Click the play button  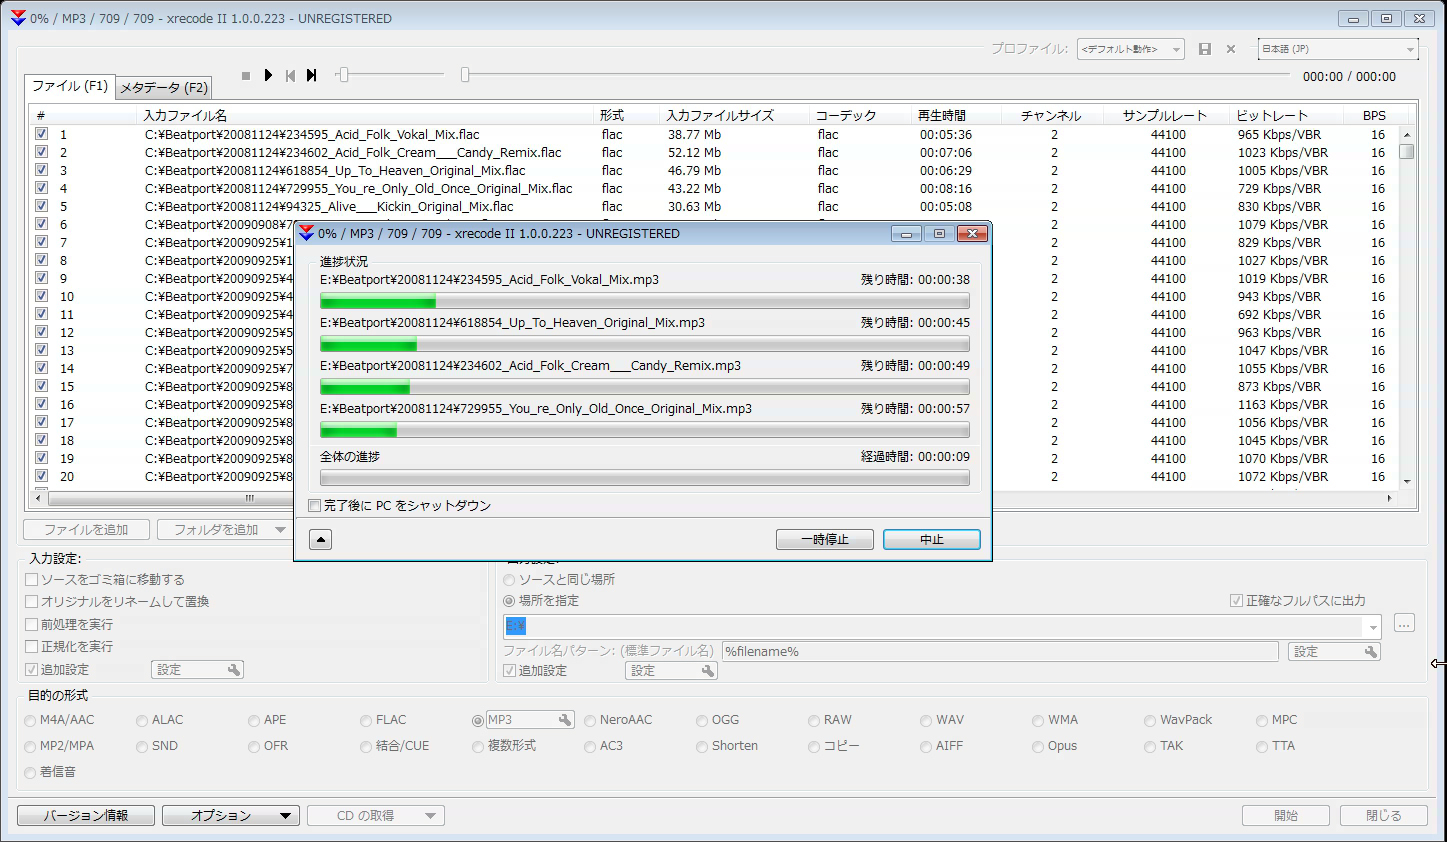point(268,75)
